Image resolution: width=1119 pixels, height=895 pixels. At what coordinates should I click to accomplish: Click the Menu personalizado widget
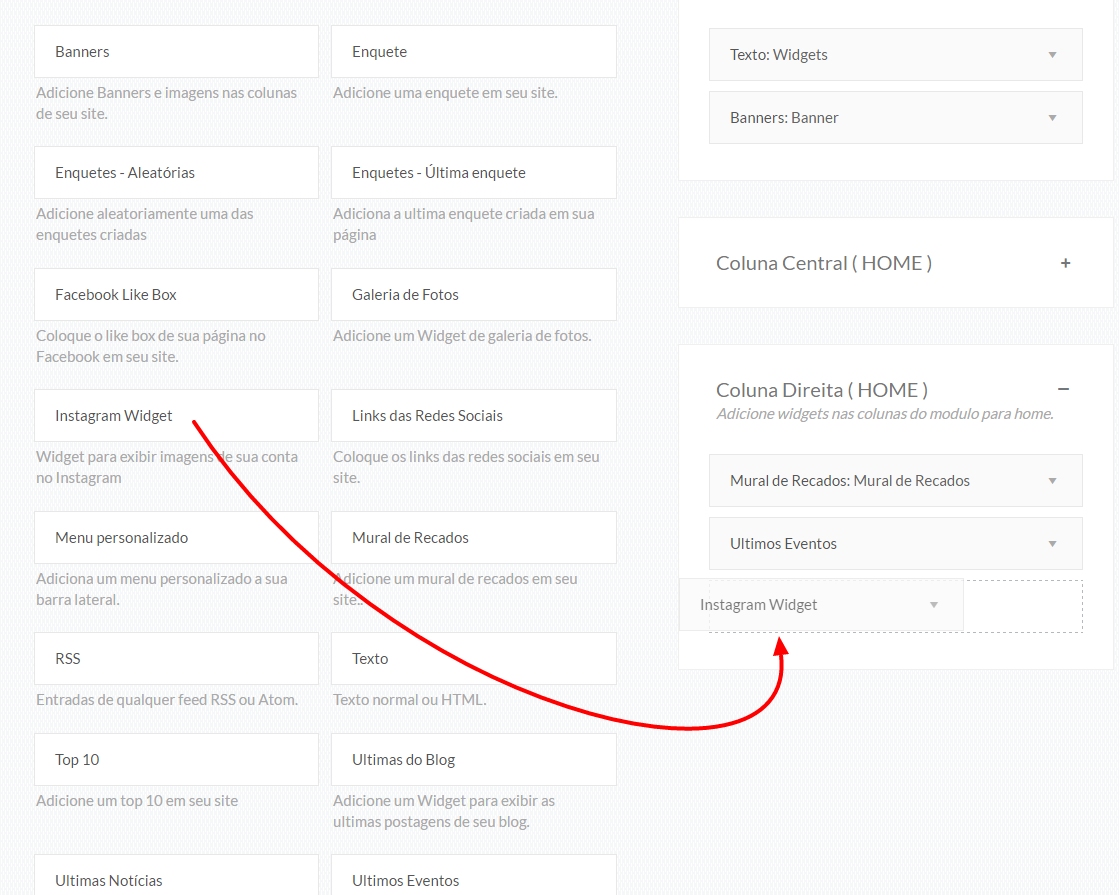(x=176, y=538)
